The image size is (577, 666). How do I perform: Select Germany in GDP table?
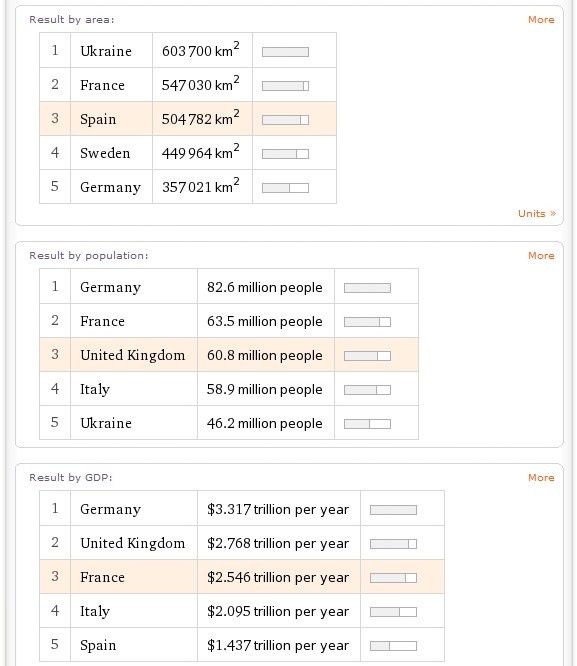(x=110, y=509)
